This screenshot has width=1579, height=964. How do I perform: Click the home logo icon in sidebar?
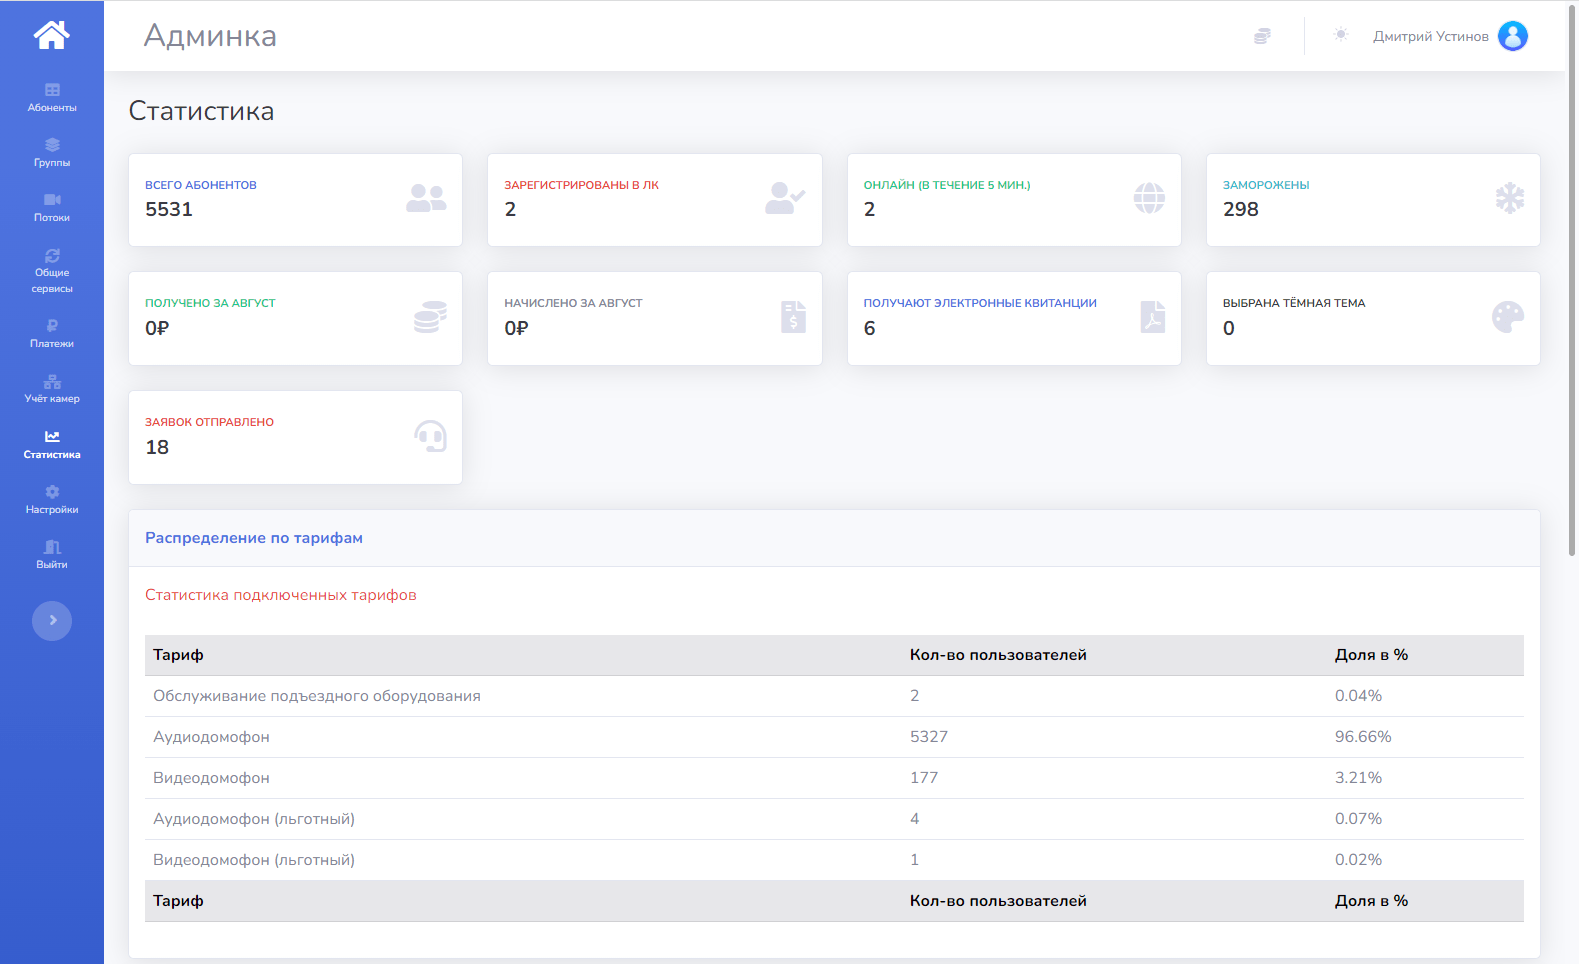(x=52, y=35)
